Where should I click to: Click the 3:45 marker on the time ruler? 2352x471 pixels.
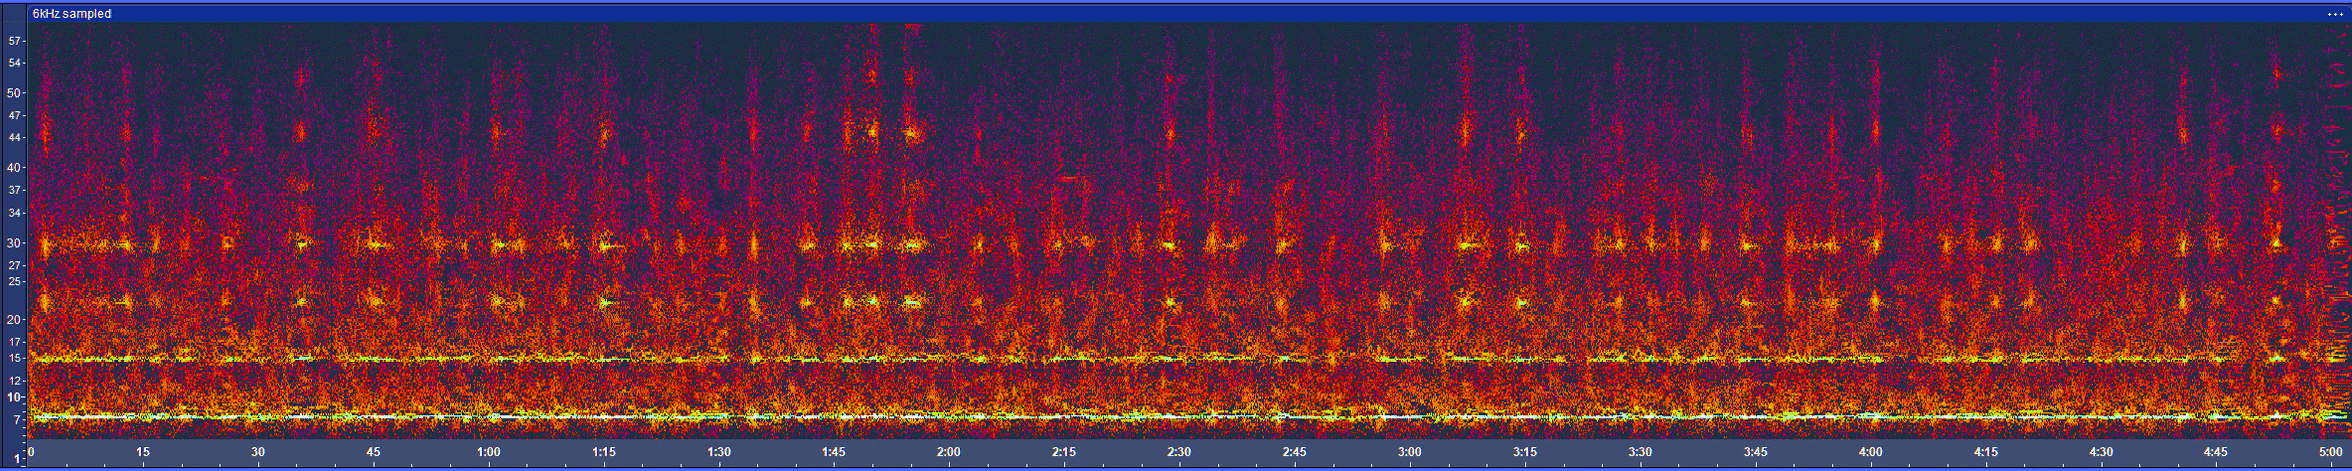click(1755, 452)
